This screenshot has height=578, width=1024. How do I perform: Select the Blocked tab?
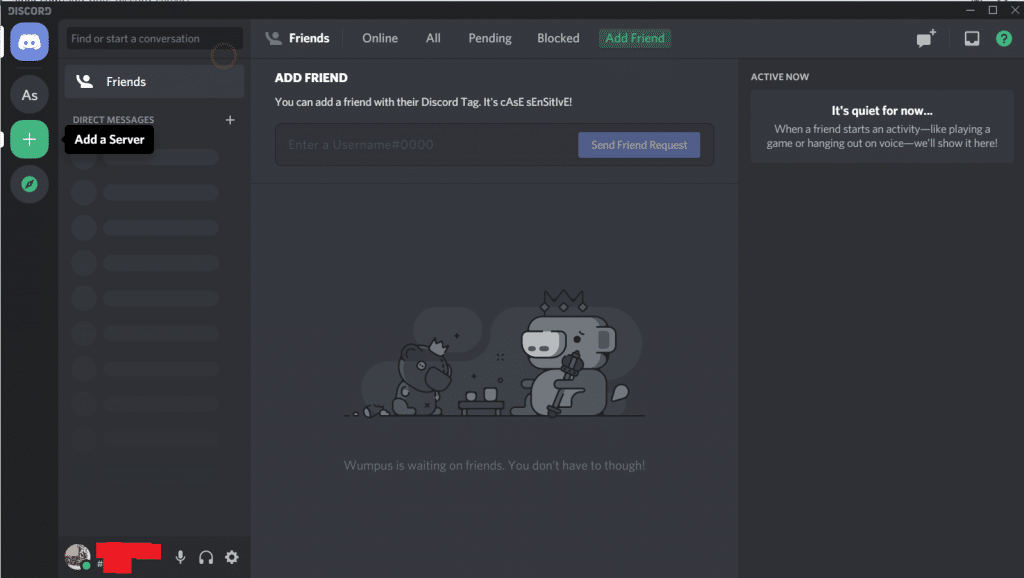pos(557,38)
